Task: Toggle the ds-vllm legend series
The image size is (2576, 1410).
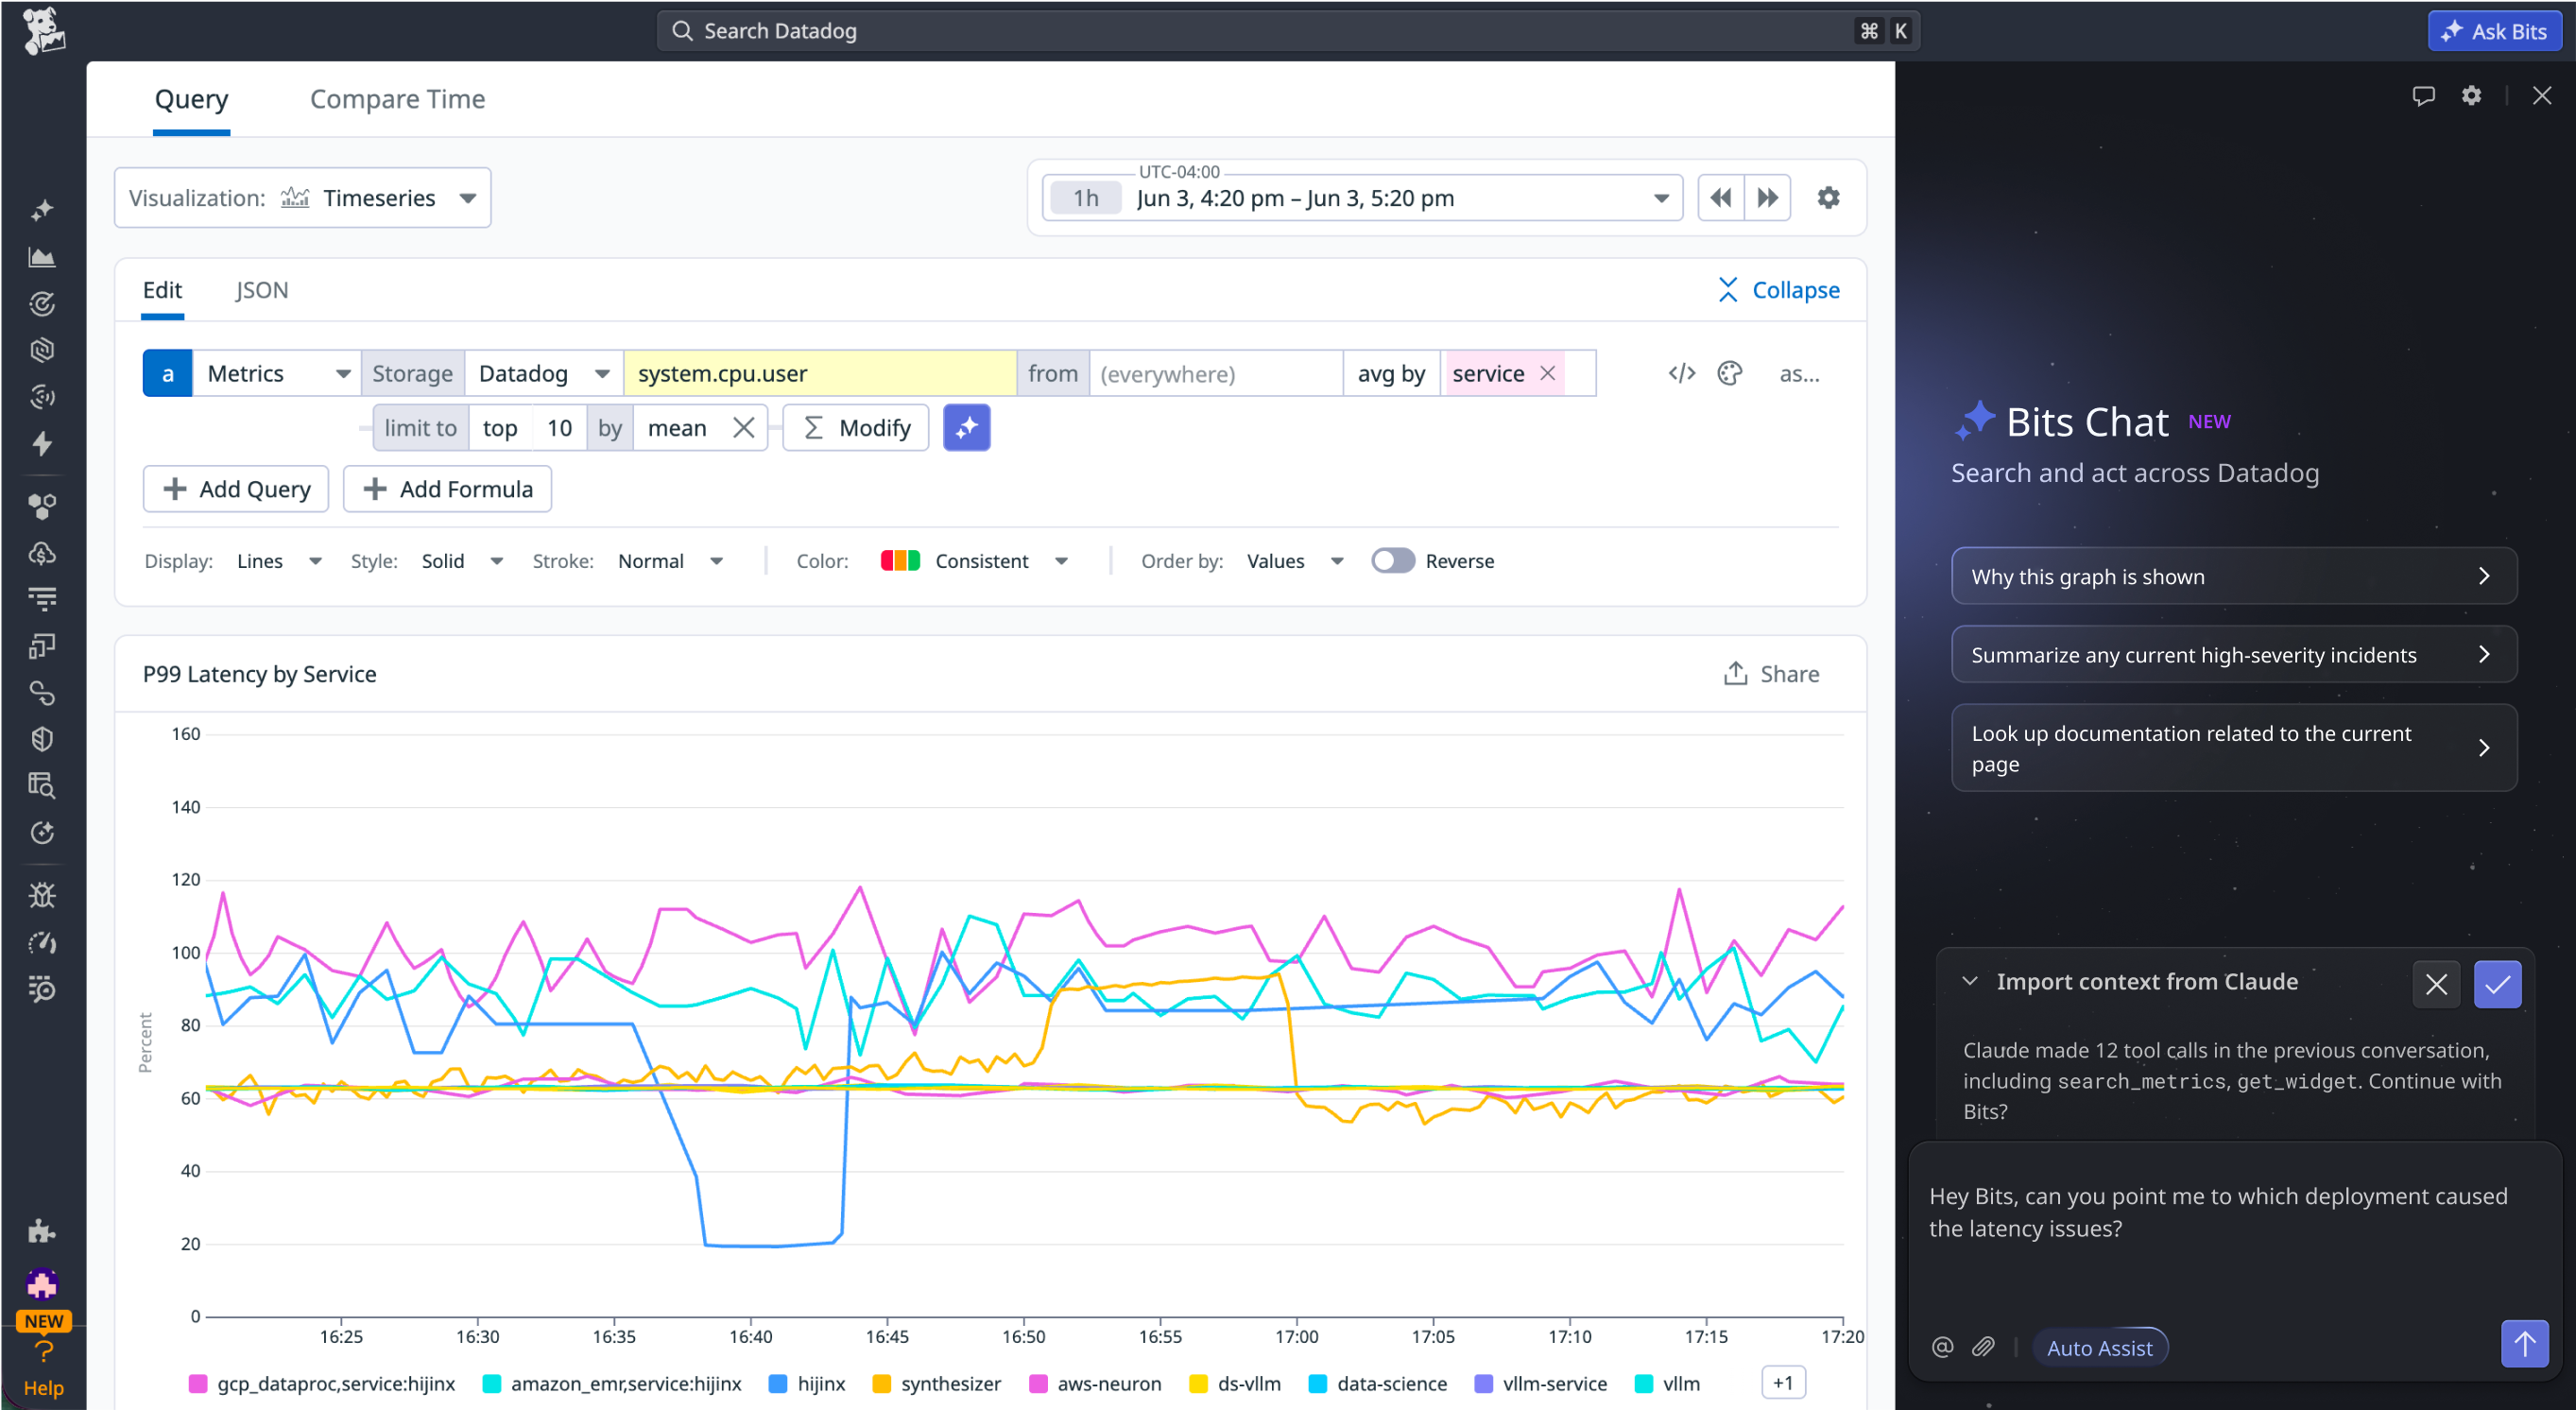Action: pyautogui.click(x=1235, y=1384)
